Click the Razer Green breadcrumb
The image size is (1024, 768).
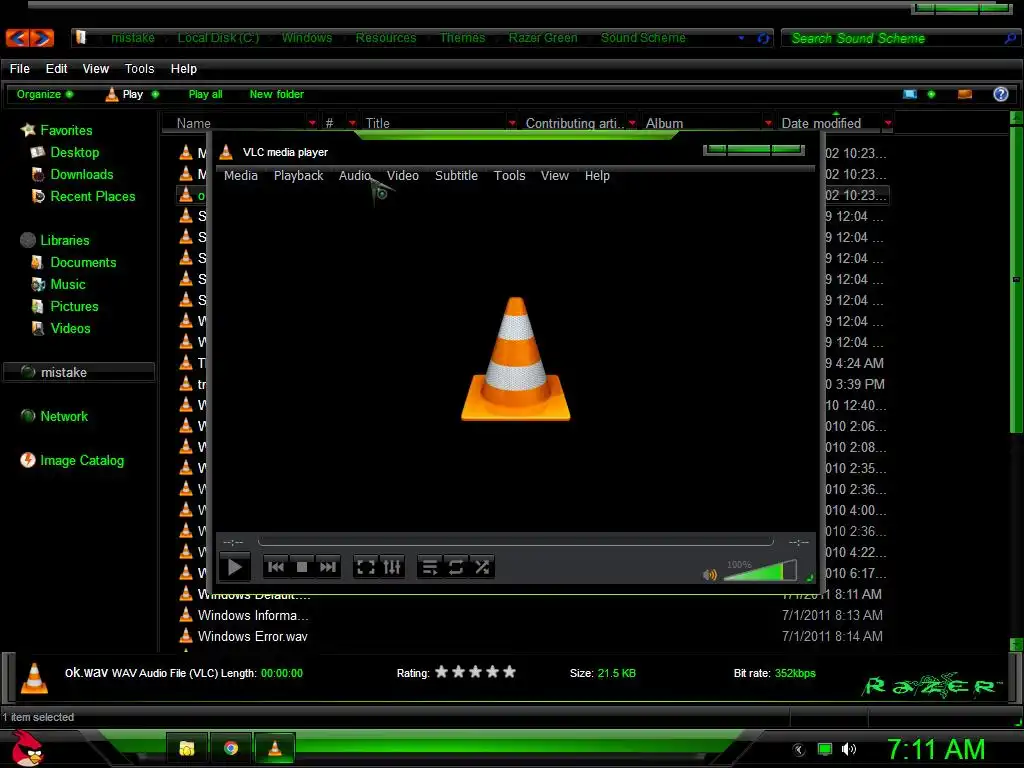pyautogui.click(x=543, y=38)
